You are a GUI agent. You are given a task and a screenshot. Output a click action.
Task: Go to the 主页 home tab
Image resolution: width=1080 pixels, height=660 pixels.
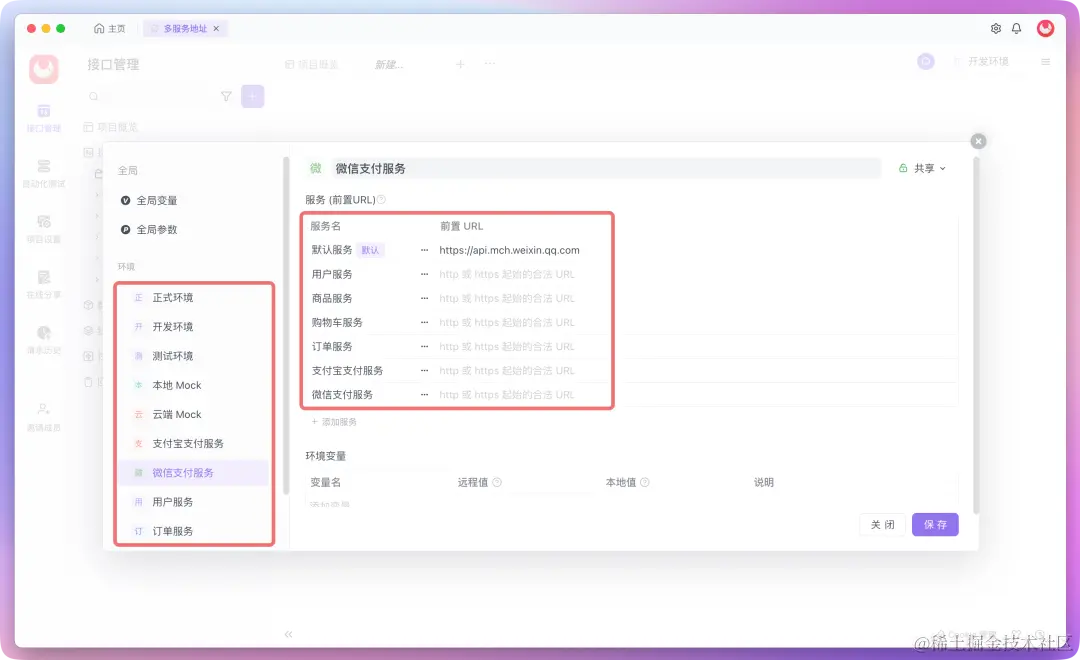[110, 28]
